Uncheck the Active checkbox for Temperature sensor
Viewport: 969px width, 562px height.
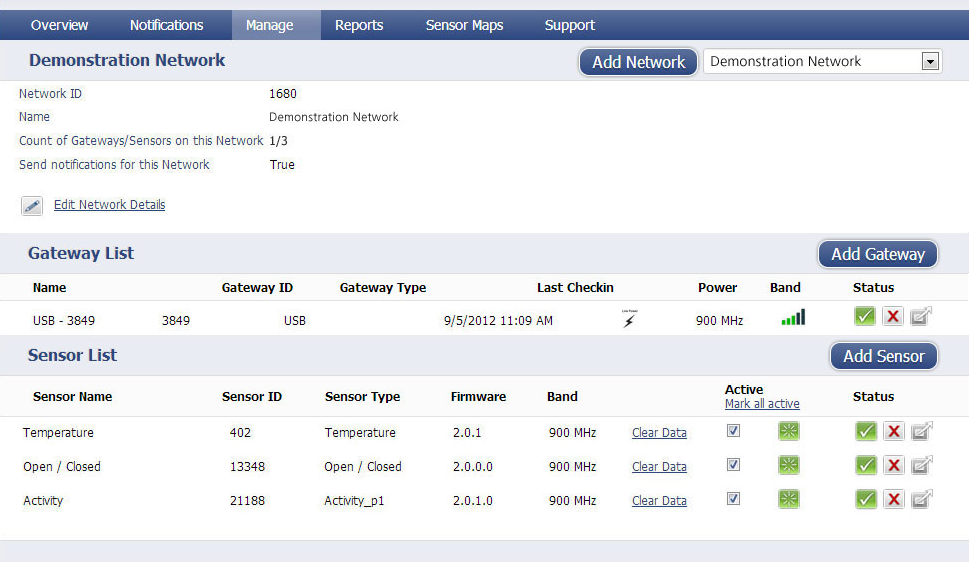point(734,430)
